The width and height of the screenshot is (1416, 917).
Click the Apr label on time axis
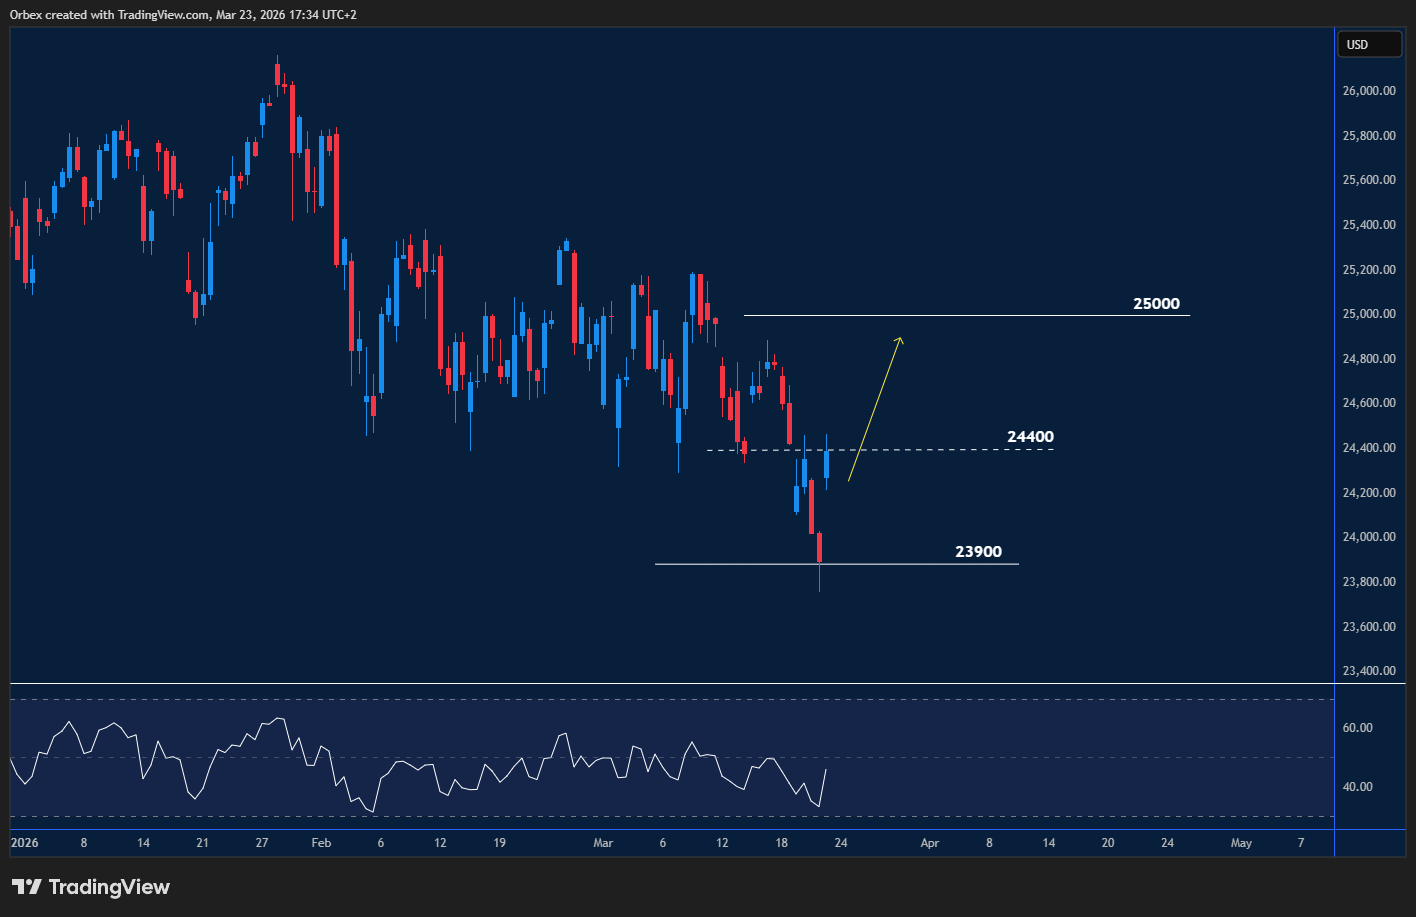pyautogui.click(x=930, y=843)
